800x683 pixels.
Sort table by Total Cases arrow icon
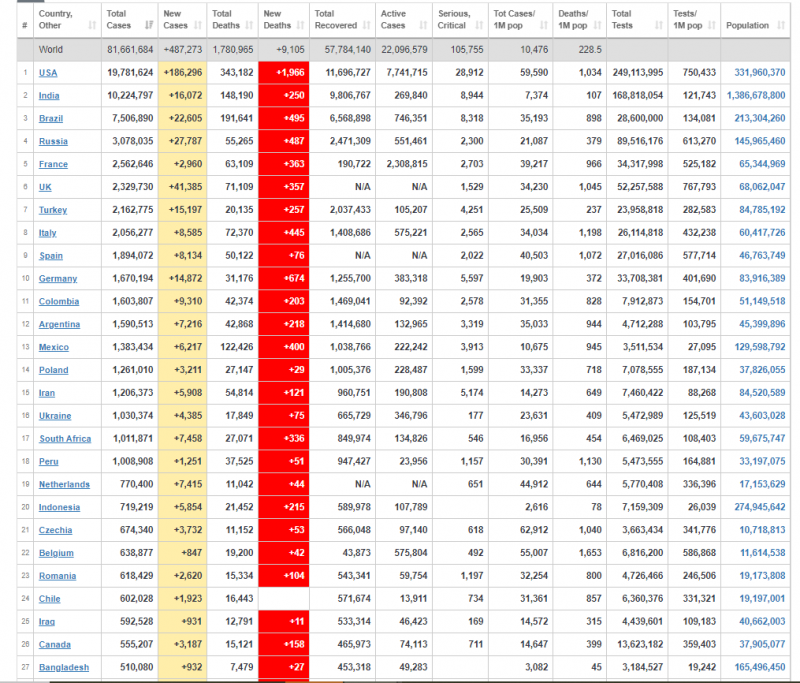pyautogui.click(x=149, y=25)
